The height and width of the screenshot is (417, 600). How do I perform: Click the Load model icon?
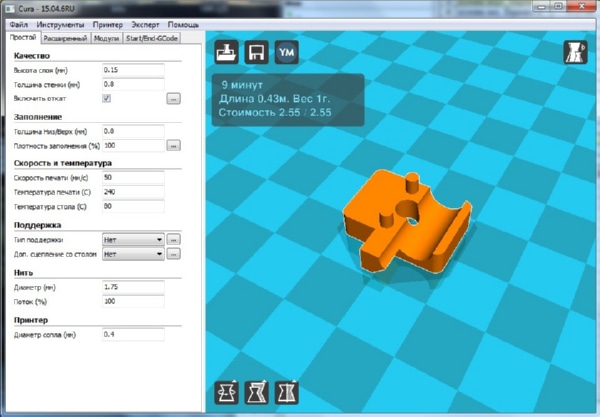point(227,52)
